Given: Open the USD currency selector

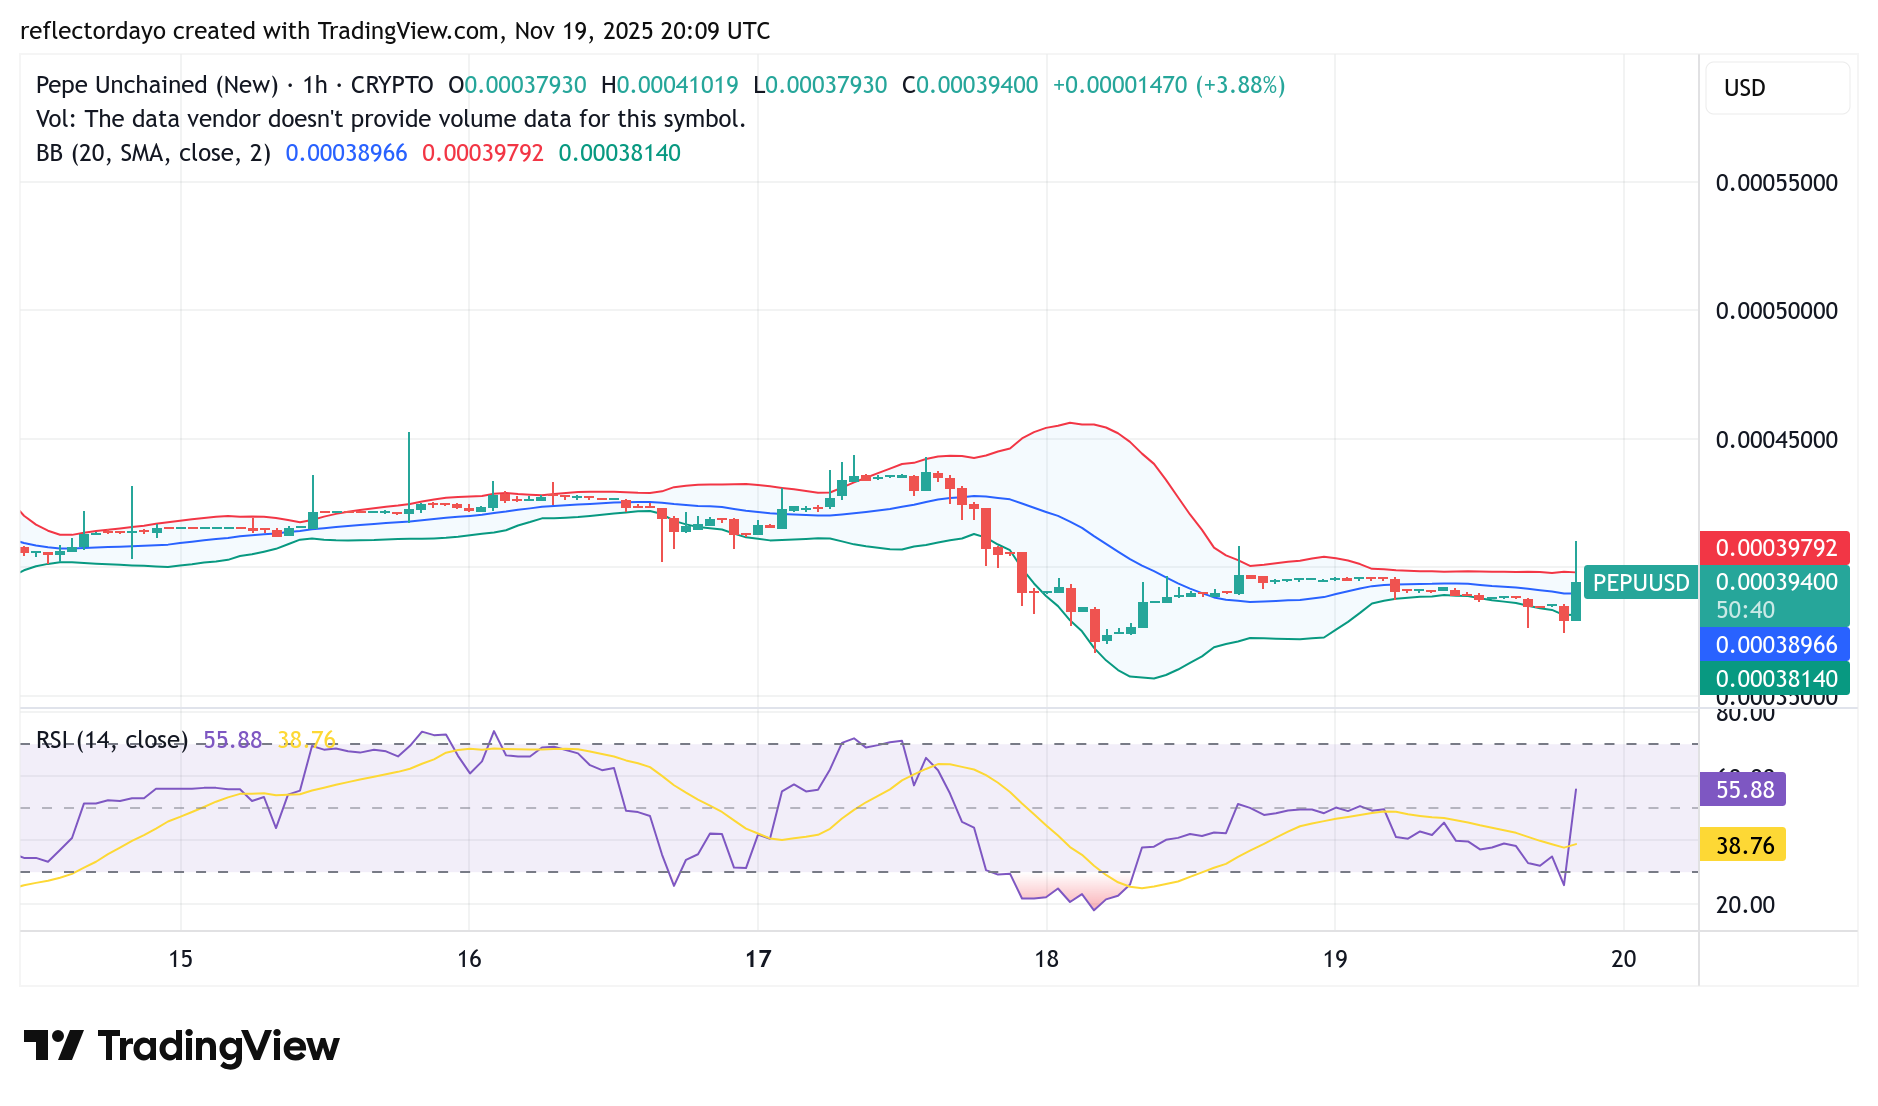Looking at the screenshot, I should (x=1777, y=88).
